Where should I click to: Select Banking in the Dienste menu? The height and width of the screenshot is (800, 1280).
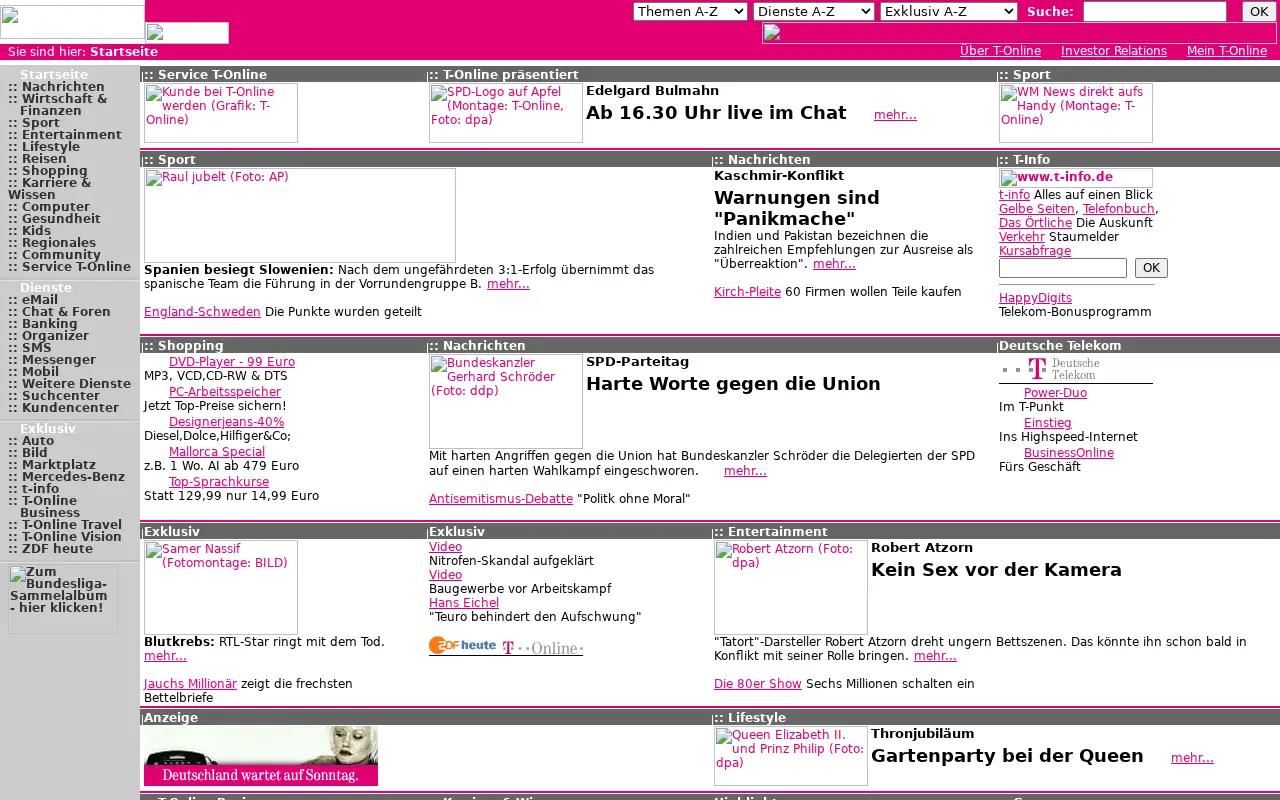click(x=50, y=324)
